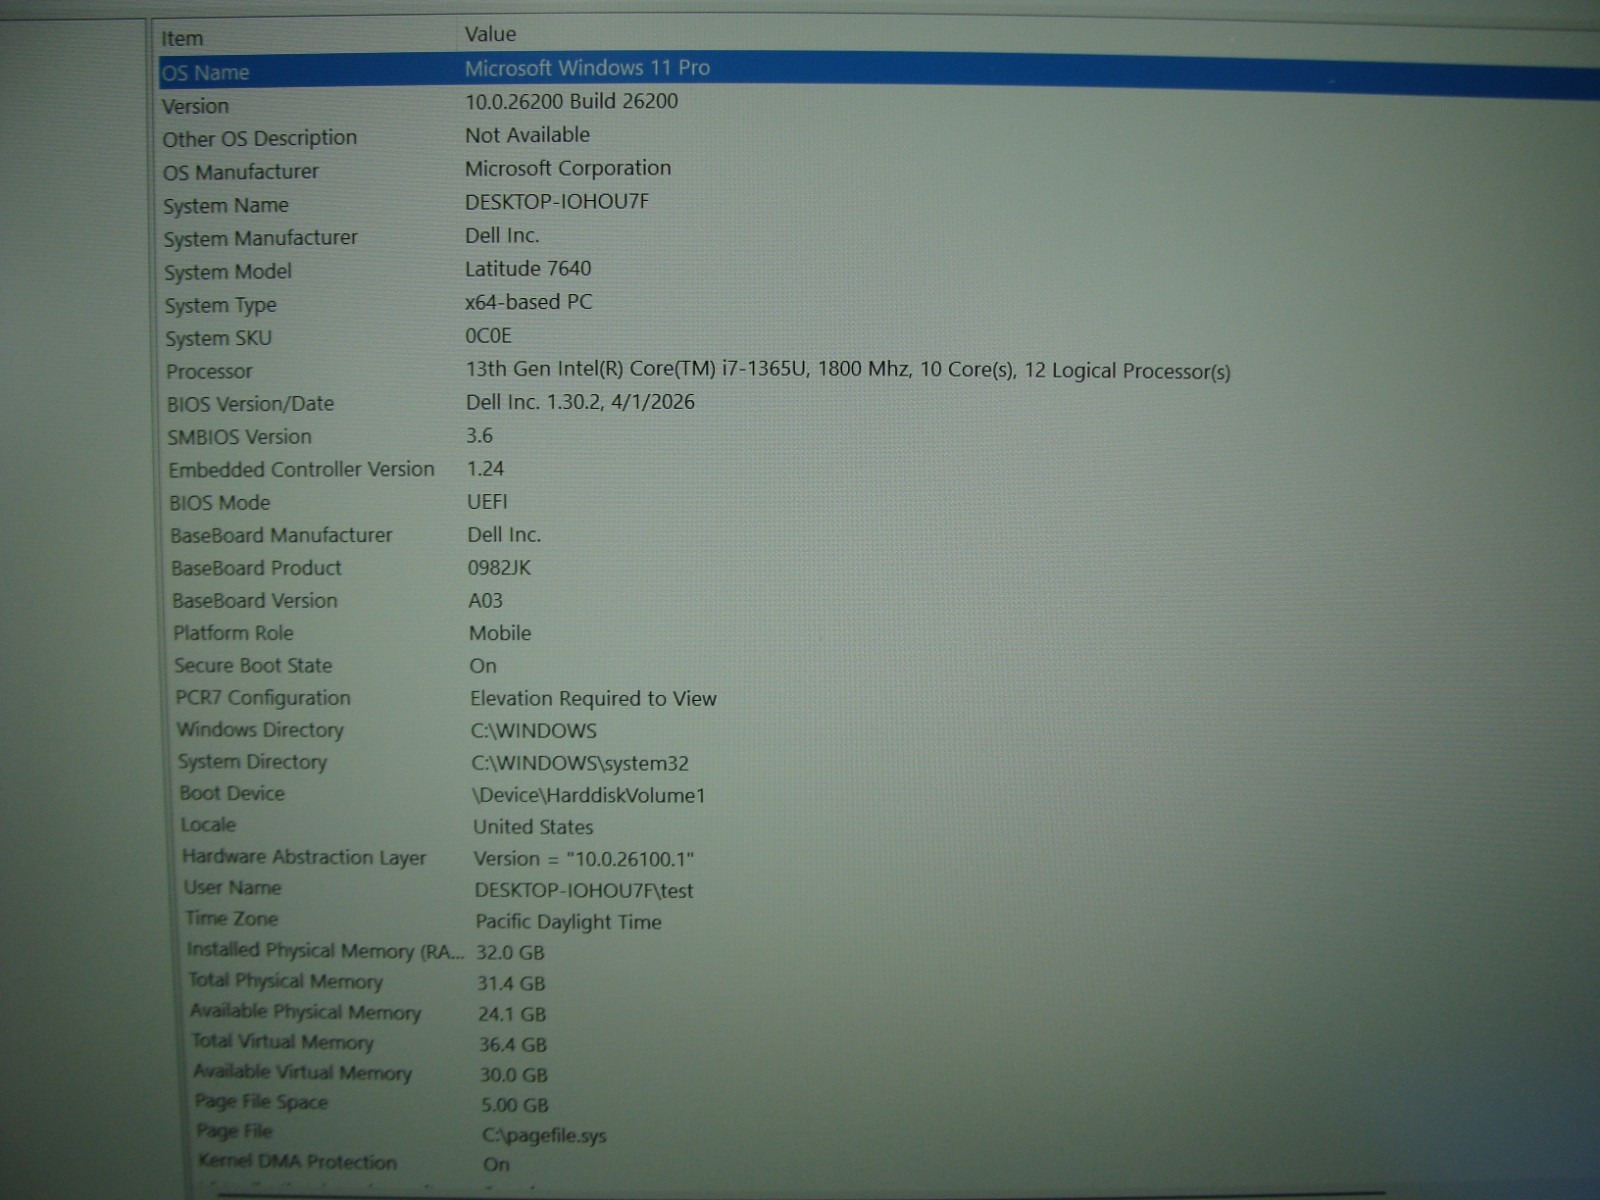The image size is (1600, 1200).
Task: Select the OS Manufacturer label
Action: pos(241,172)
